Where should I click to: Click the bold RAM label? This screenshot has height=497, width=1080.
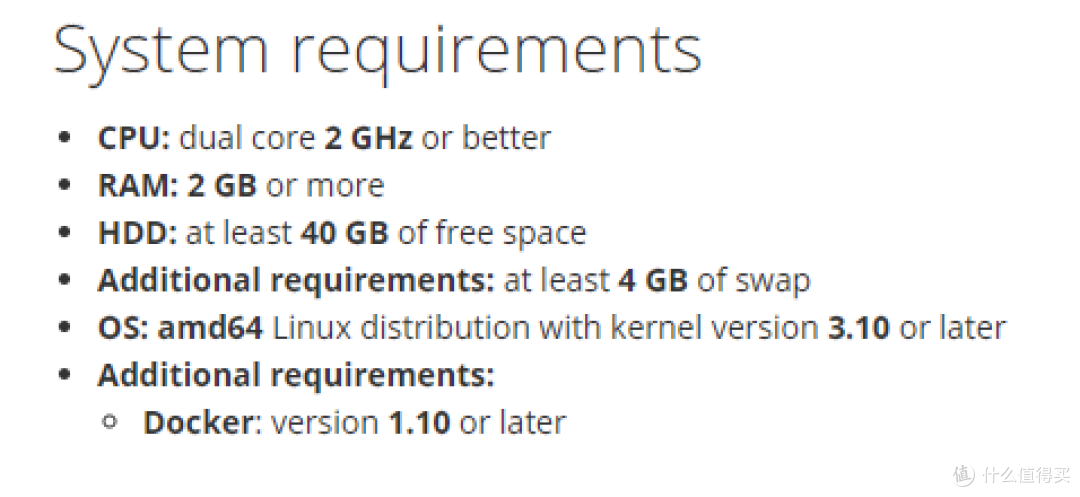(x=136, y=186)
